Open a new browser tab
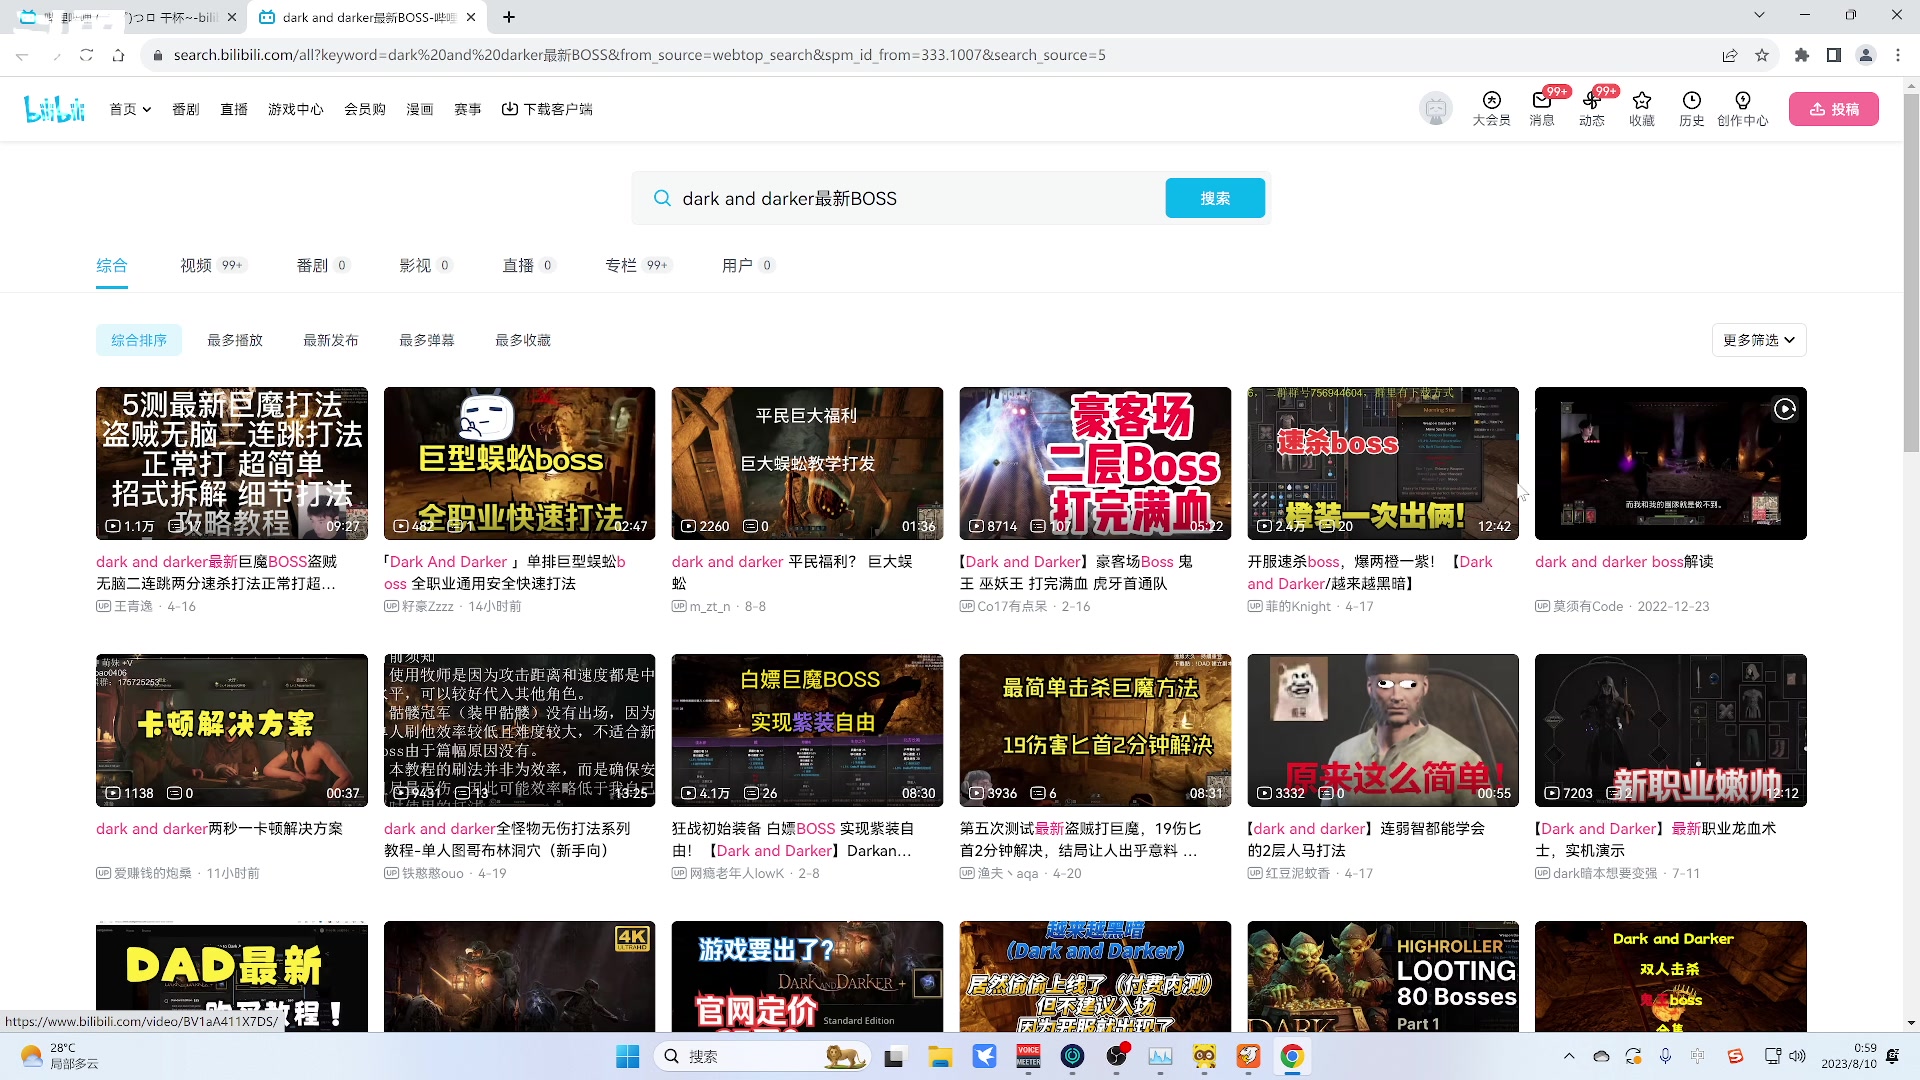The image size is (1920, 1080). click(509, 17)
